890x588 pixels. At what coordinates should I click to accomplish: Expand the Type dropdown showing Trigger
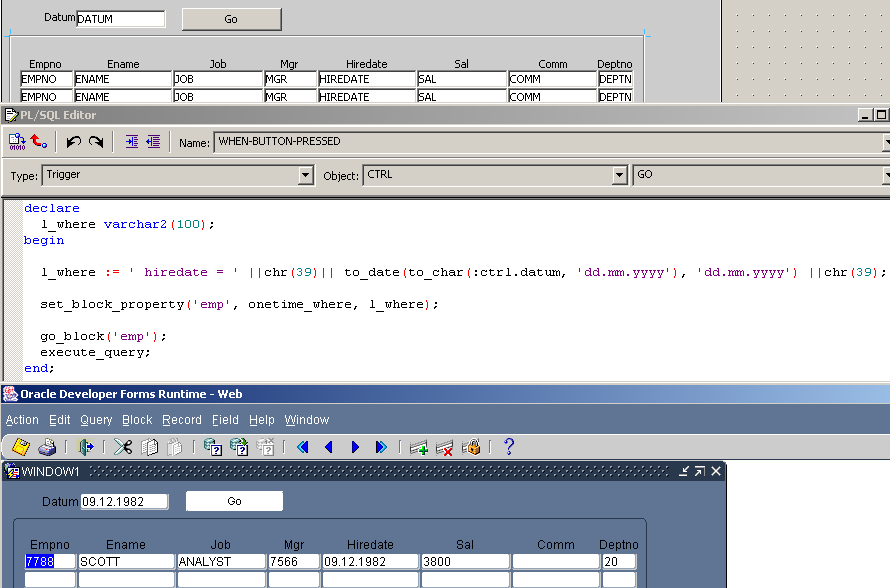point(306,175)
